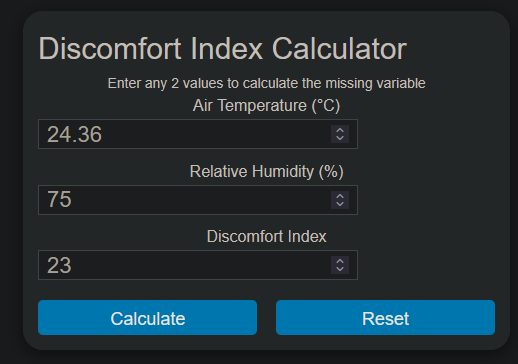
Task: Focus the Relative Humidity input field
Action: (x=198, y=200)
